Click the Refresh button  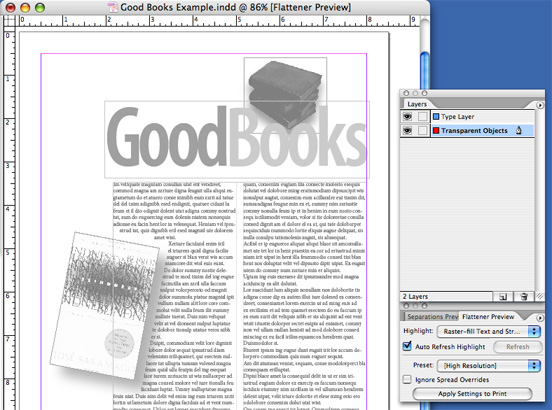518,347
